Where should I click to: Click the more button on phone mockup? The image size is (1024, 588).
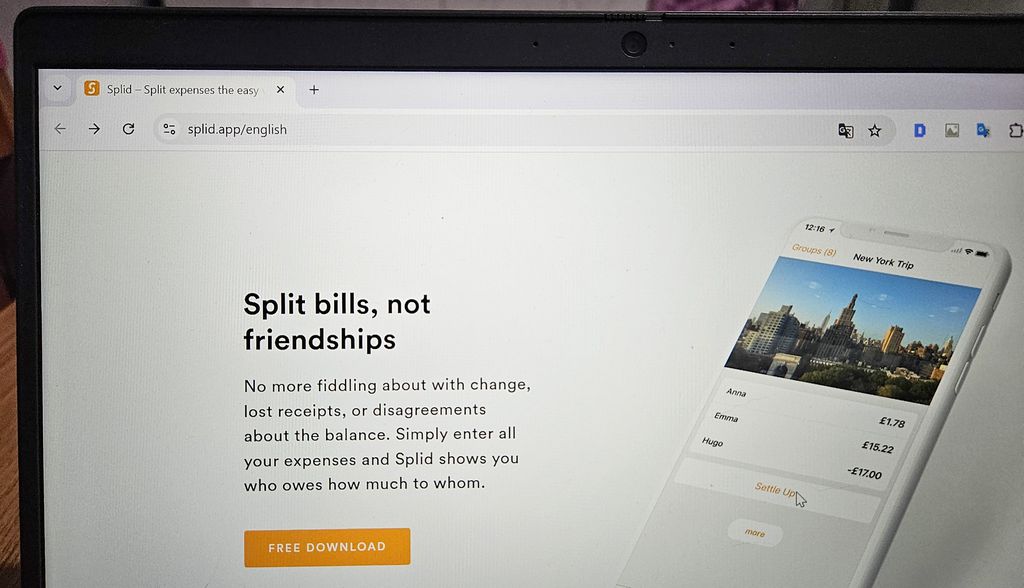click(755, 532)
